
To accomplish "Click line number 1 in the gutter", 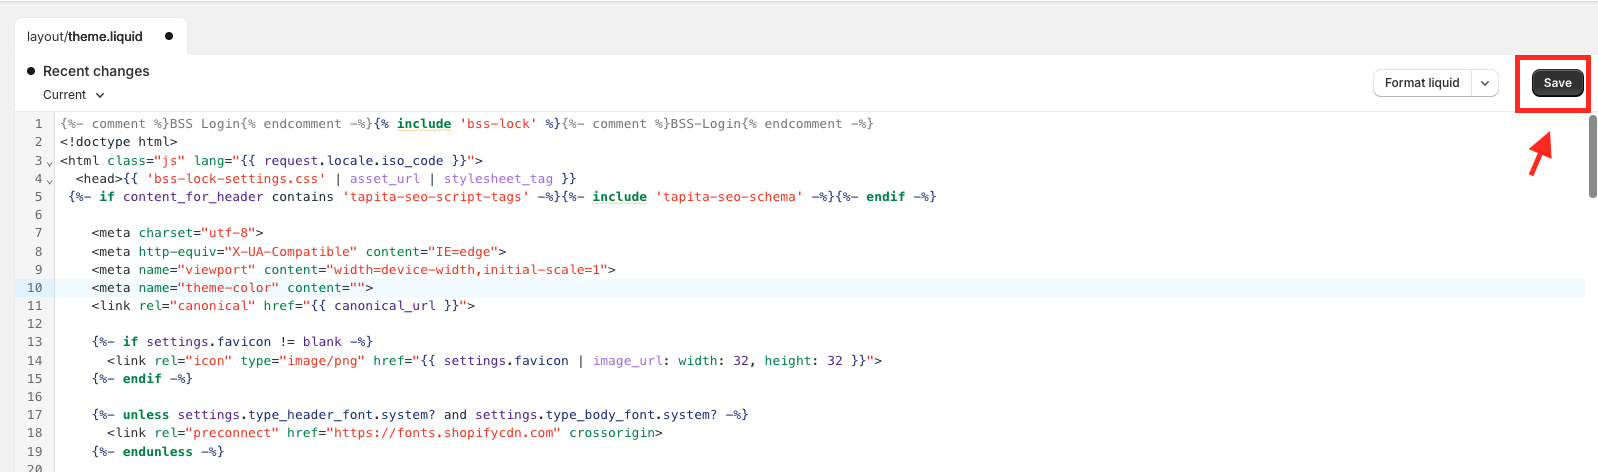I will (38, 124).
